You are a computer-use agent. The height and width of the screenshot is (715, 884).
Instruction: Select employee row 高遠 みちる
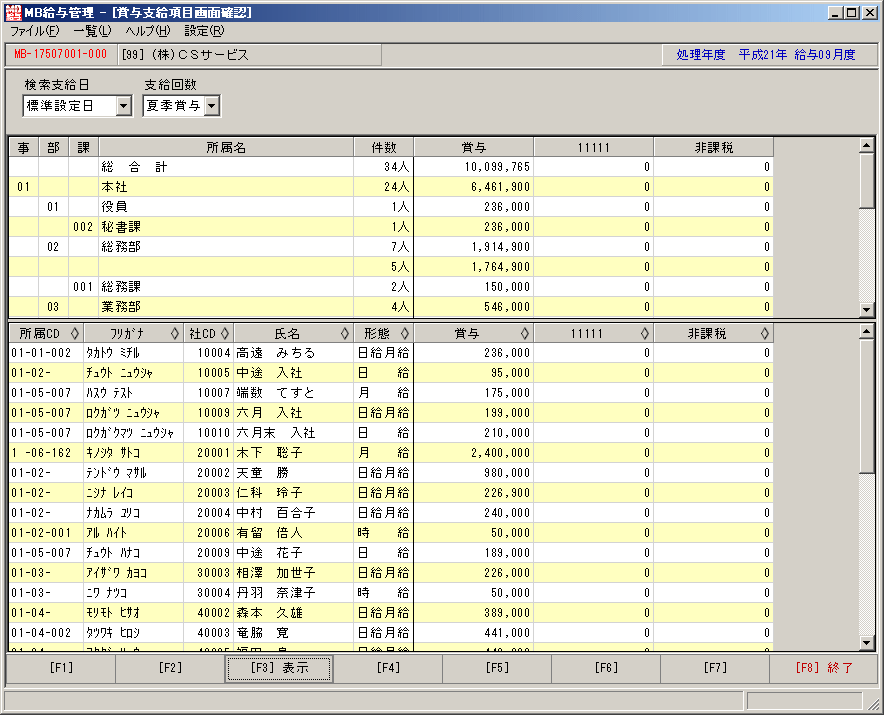(x=391, y=353)
